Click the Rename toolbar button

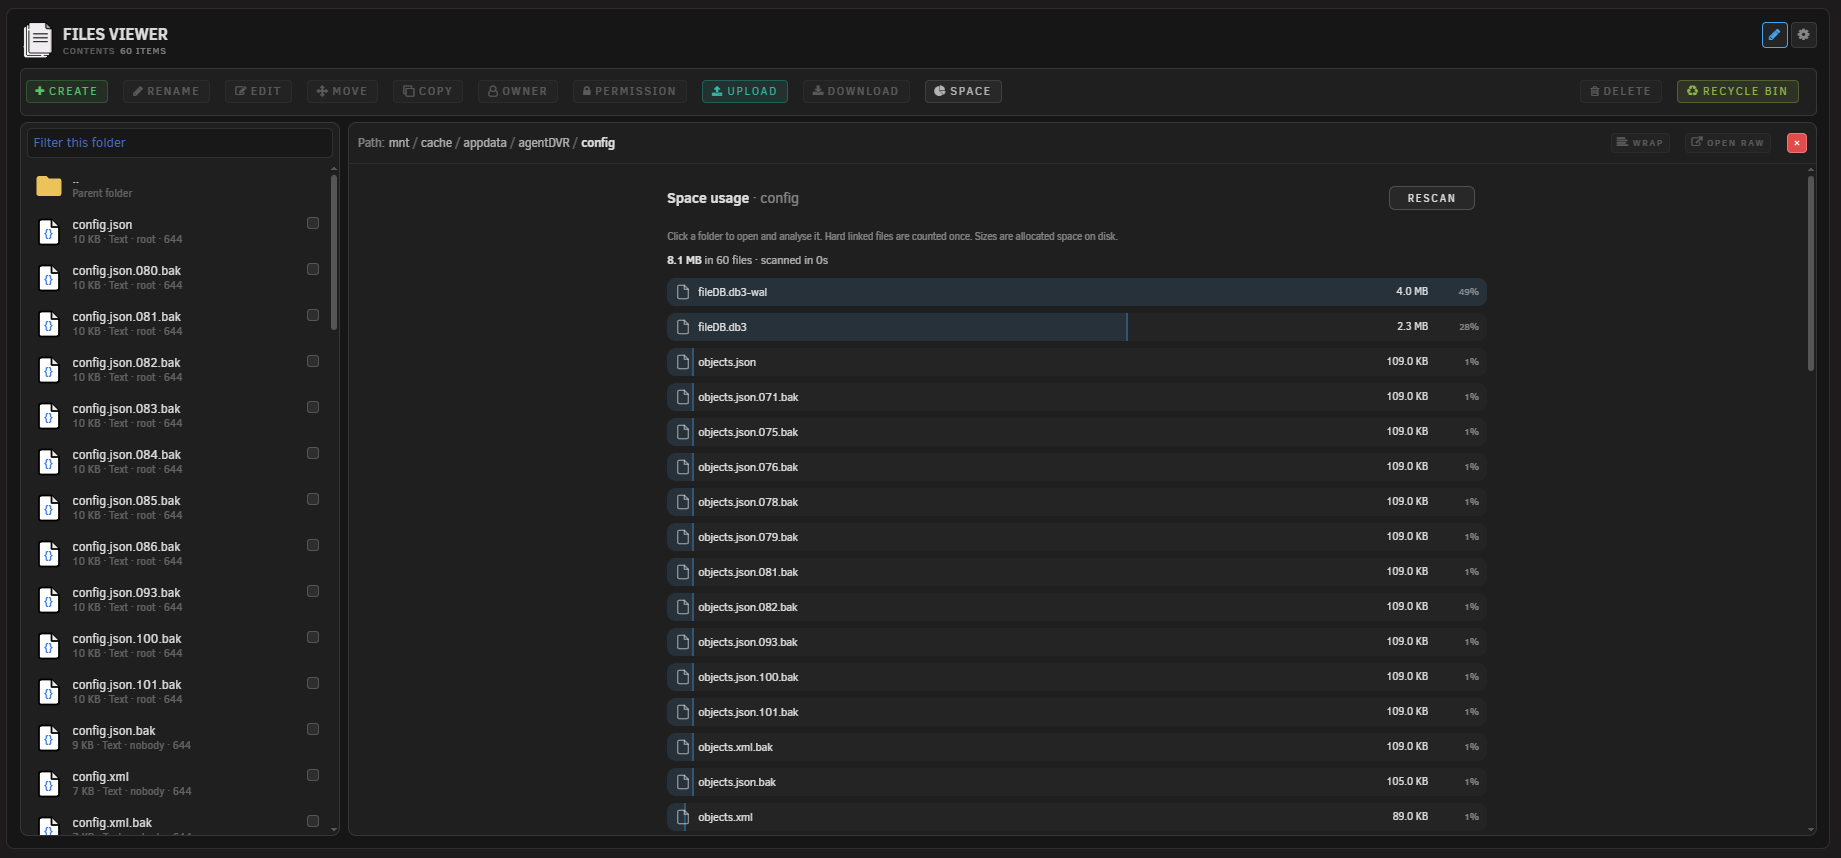[166, 91]
